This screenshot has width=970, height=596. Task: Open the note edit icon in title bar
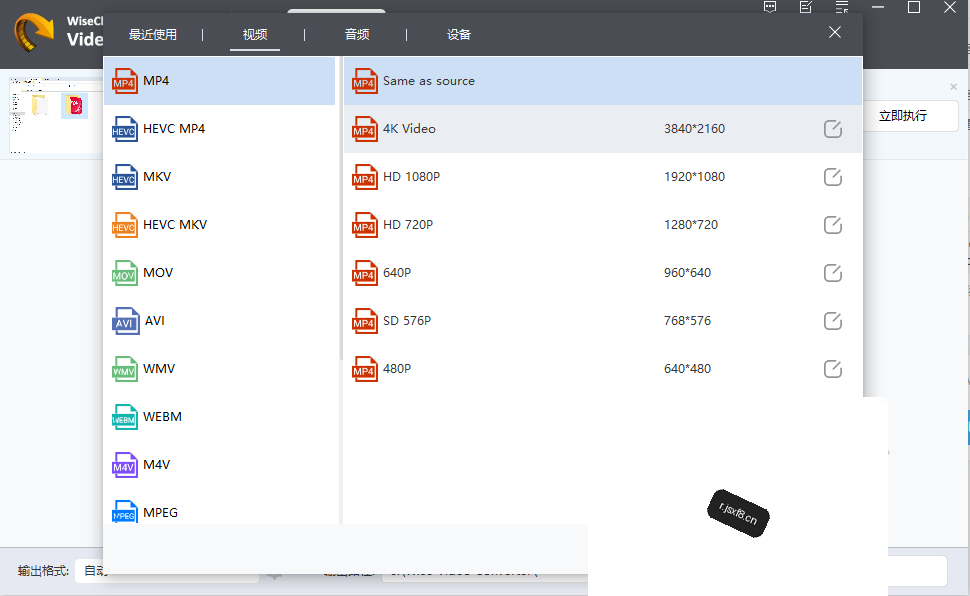[805, 7]
